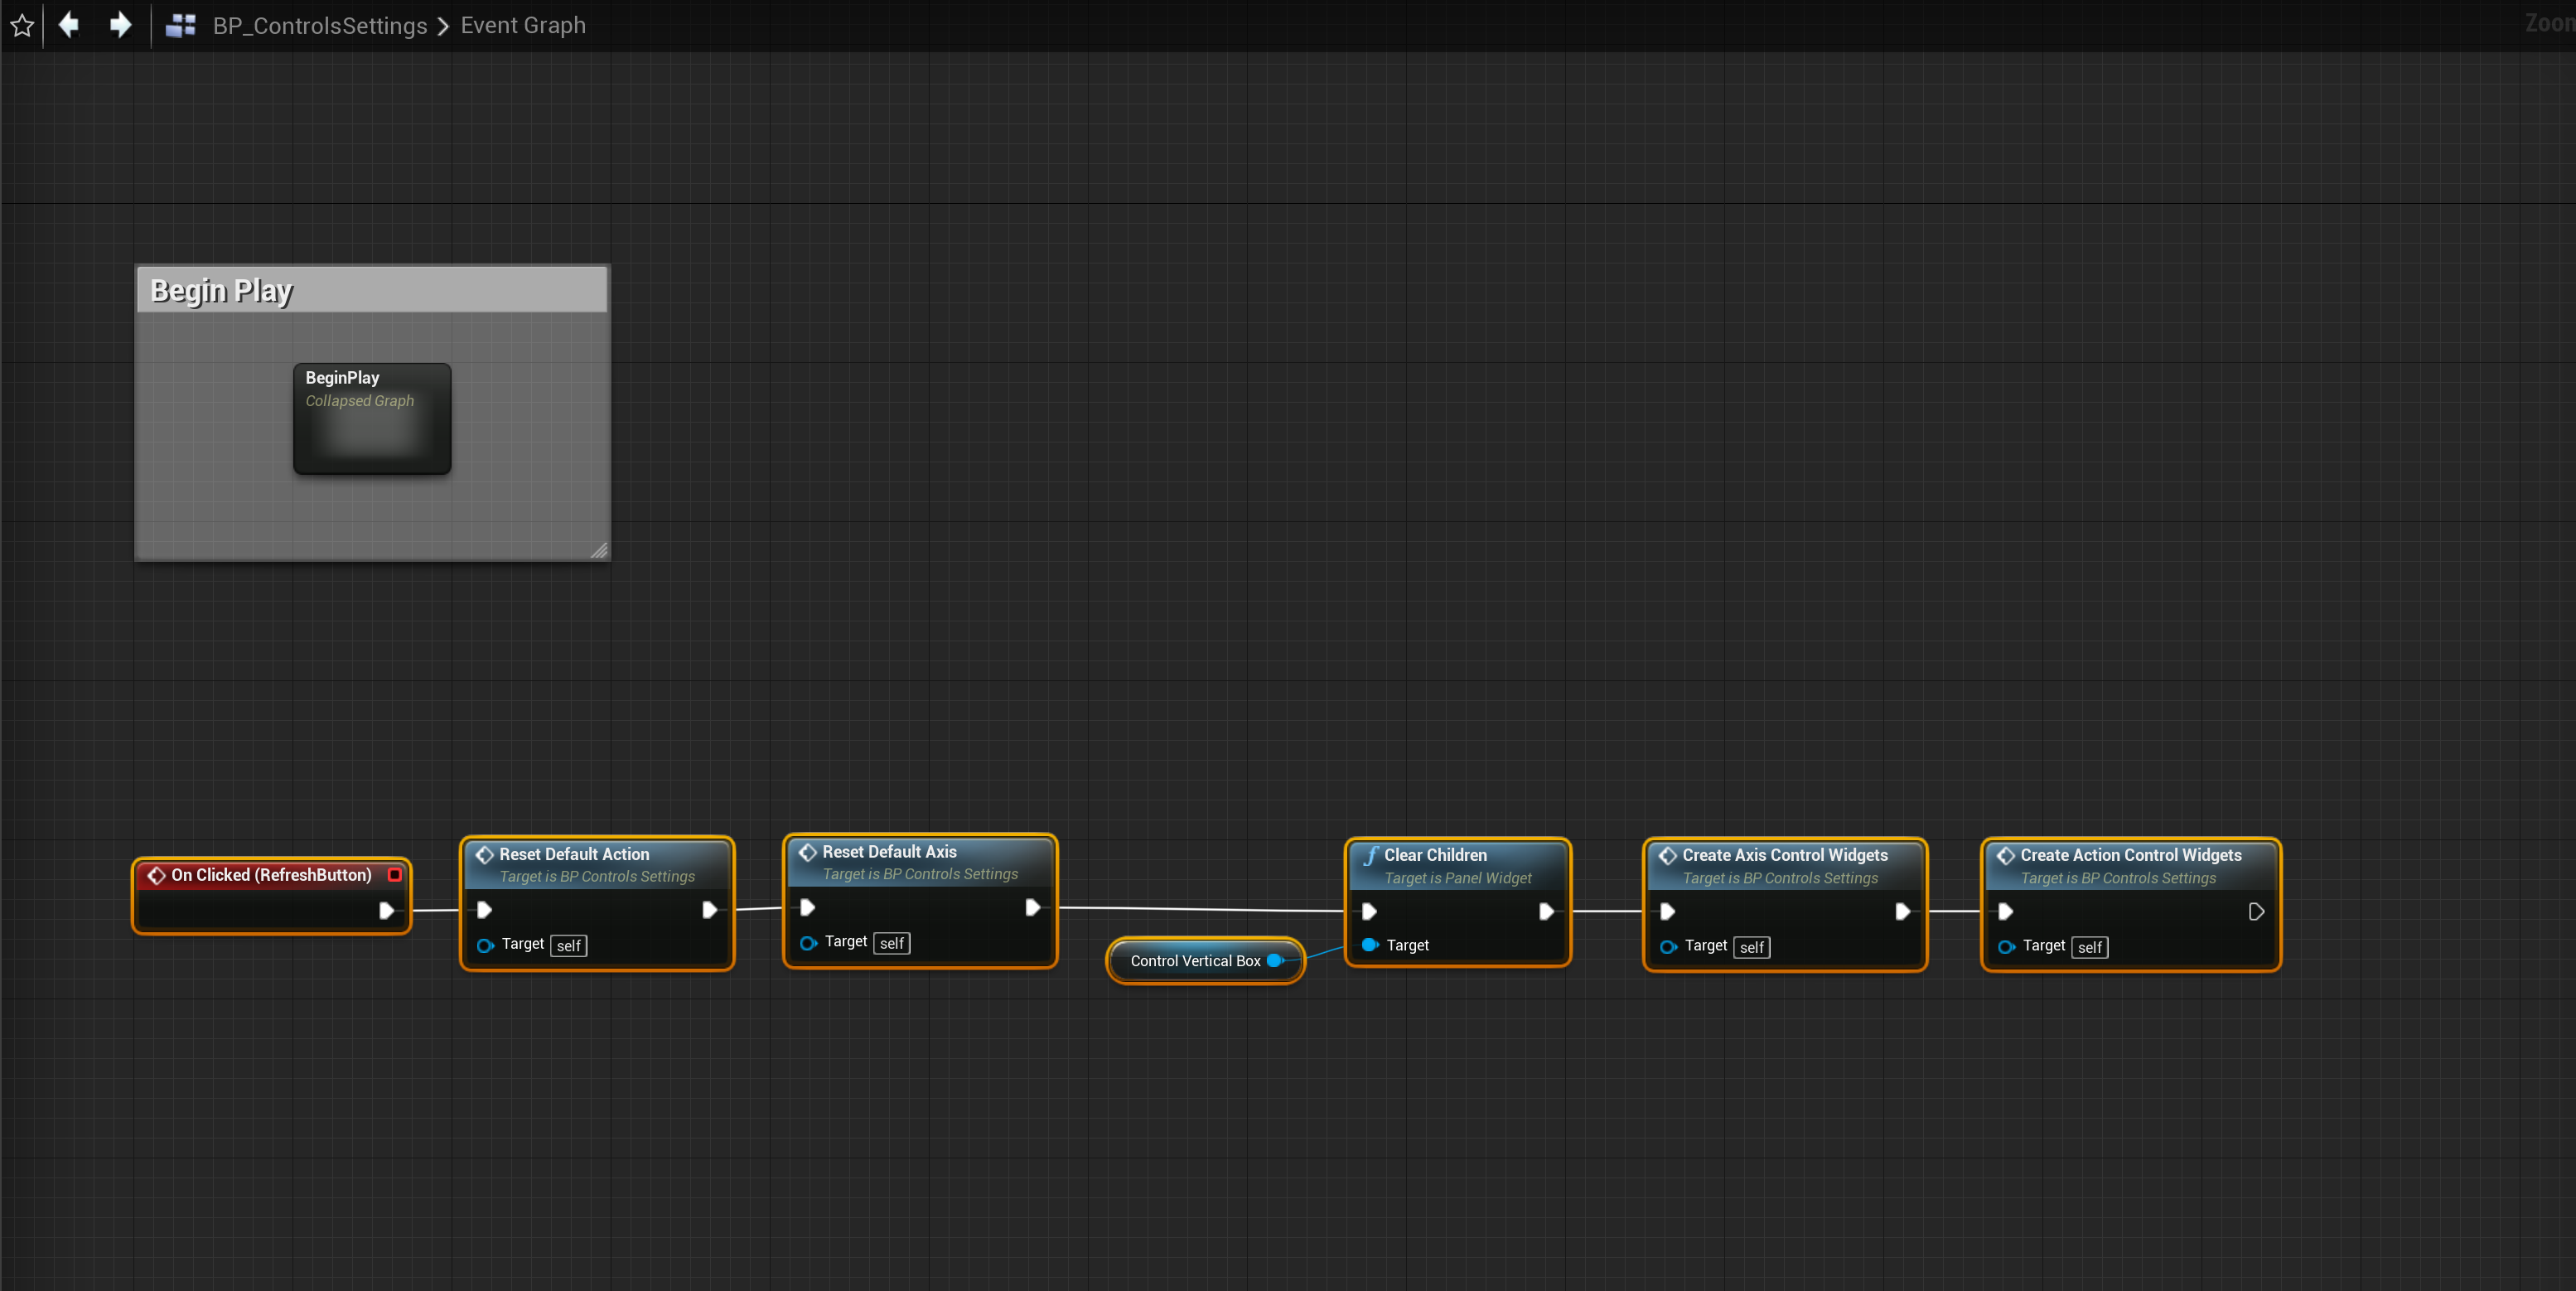Navigate forward with the right arrow
This screenshot has height=1291, width=2576.
point(120,25)
